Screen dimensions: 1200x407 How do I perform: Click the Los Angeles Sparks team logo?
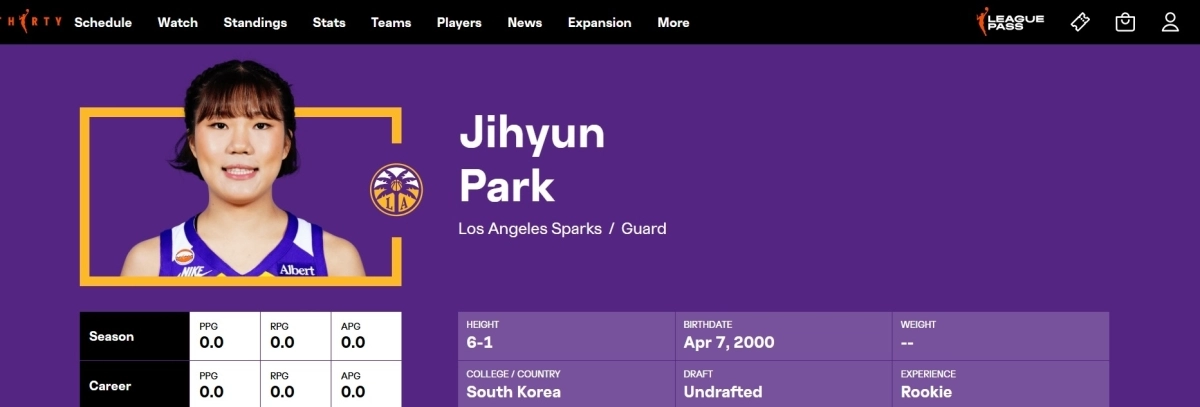tap(396, 190)
